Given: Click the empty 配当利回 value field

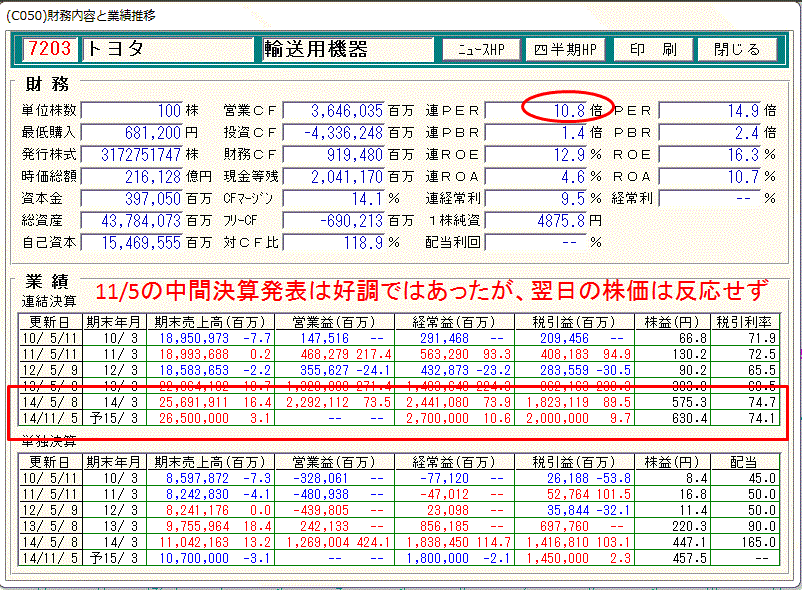Looking at the screenshot, I should pyautogui.click(x=536, y=242).
